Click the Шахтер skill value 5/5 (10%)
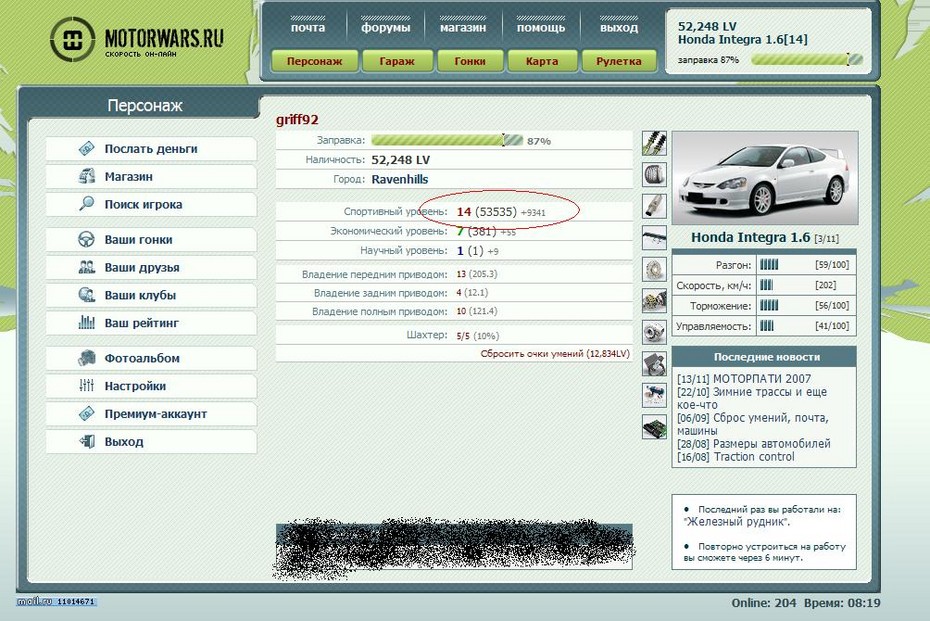Image resolution: width=930 pixels, height=621 pixels. point(477,336)
